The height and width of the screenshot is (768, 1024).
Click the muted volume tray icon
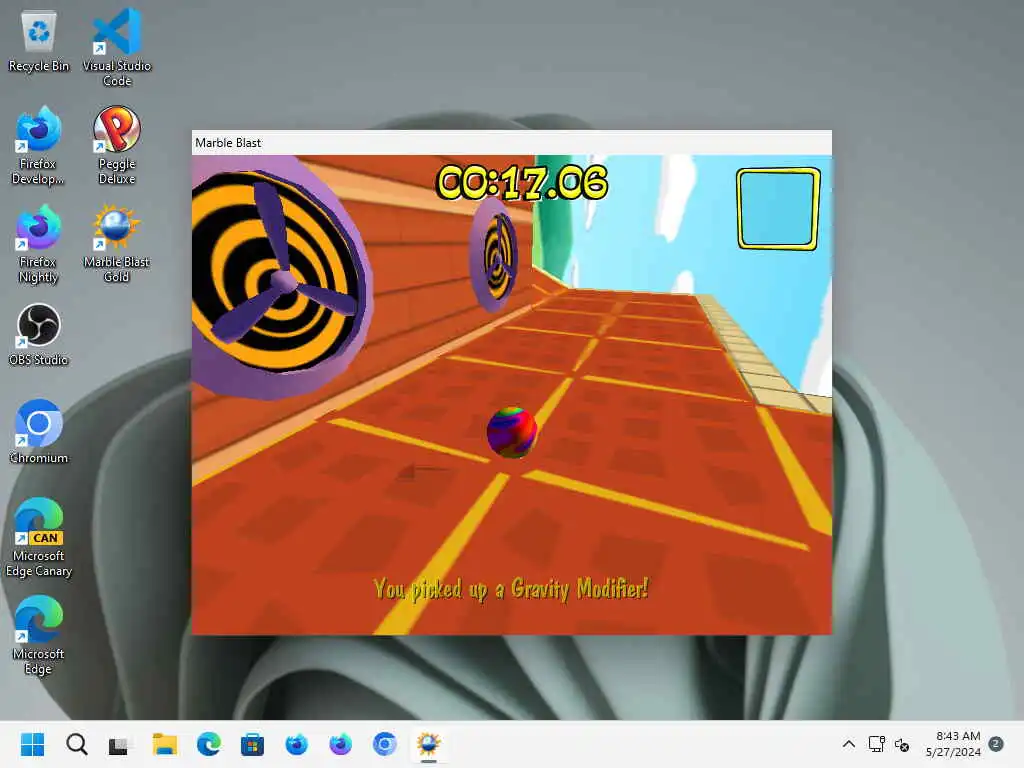point(902,744)
